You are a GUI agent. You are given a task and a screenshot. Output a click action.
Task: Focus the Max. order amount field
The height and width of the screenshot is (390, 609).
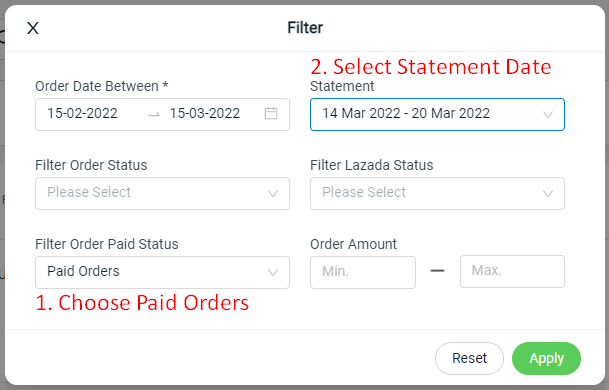click(x=512, y=271)
